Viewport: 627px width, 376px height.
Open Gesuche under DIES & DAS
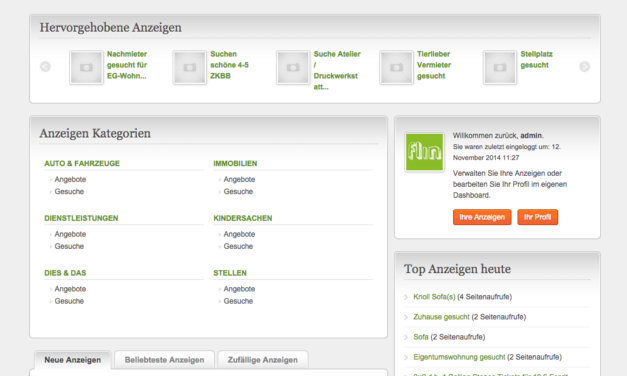(x=69, y=301)
